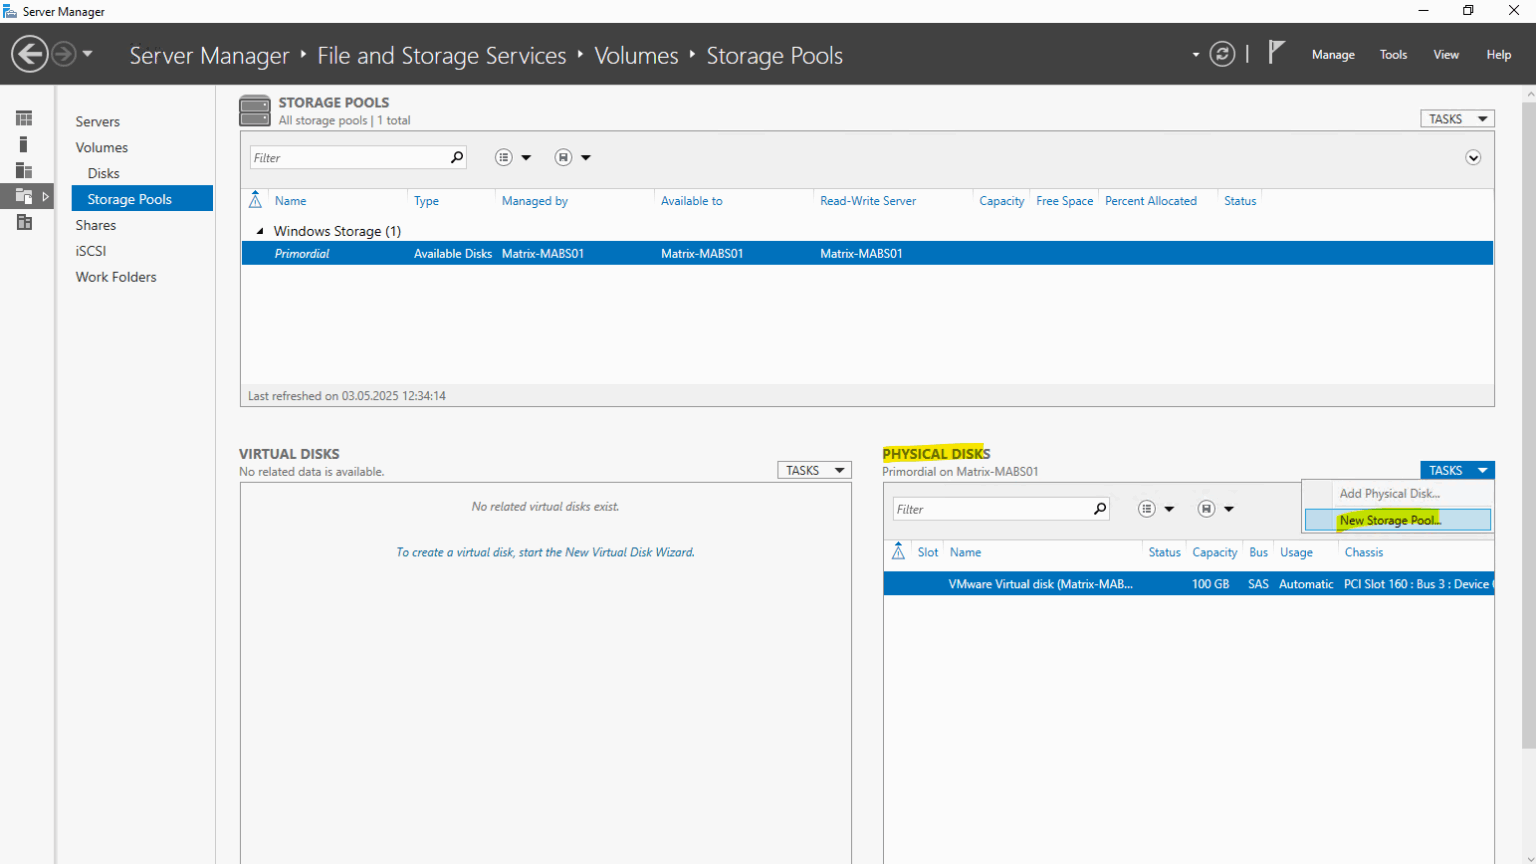Image resolution: width=1536 pixels, height=864 pixels.
Task: Open Dashboard icon in left sidebar
Action: tap(24, 118)
